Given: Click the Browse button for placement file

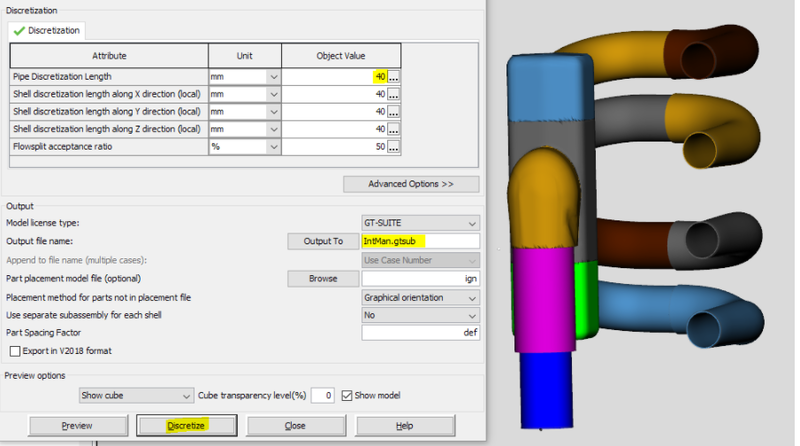Looking at the screenshot, I should [323, 279].
